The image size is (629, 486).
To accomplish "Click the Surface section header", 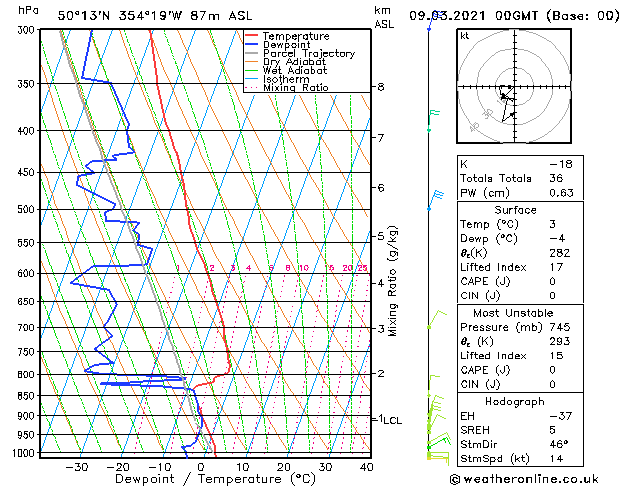I will [x=515, y=210].
